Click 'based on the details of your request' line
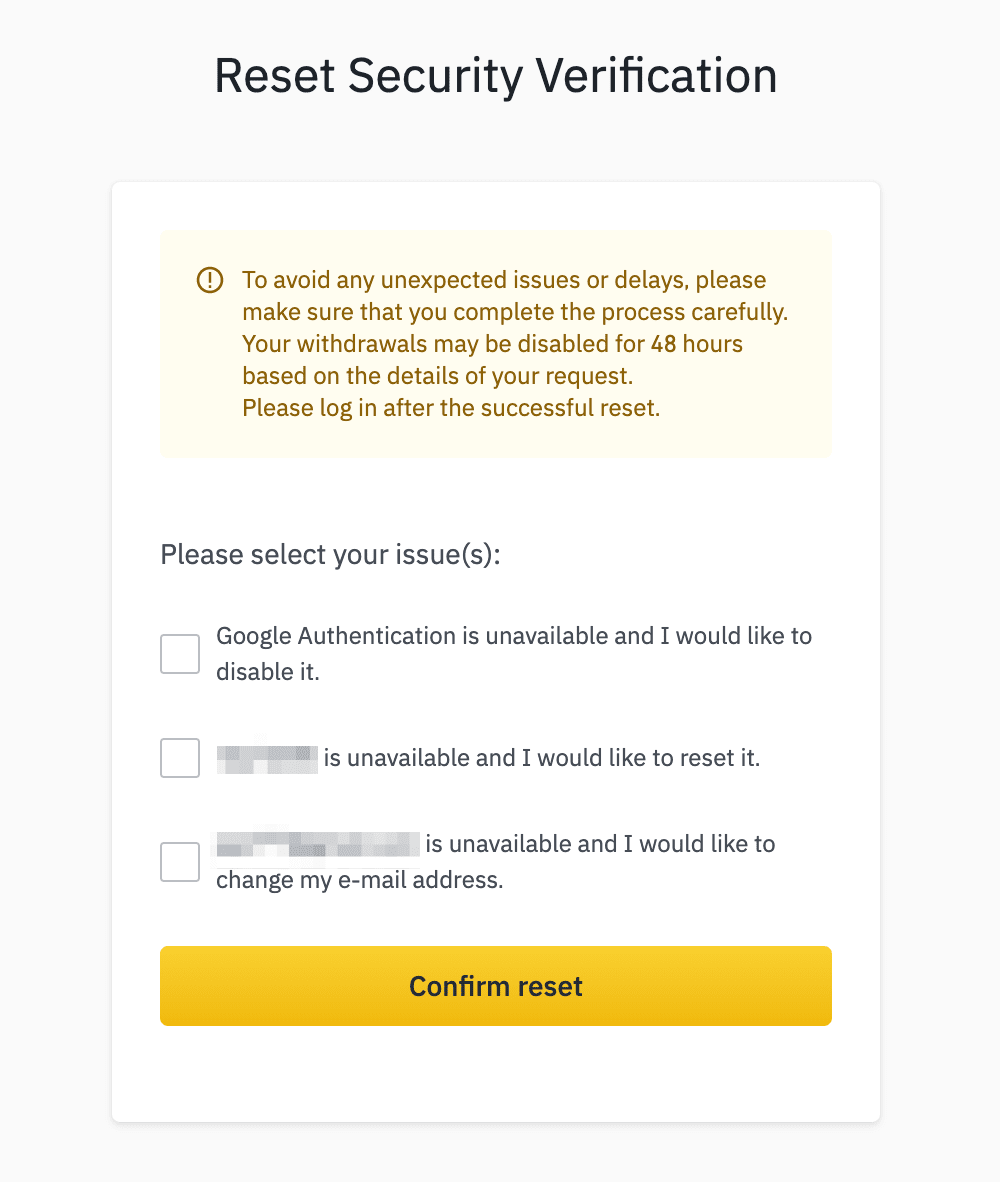The image size is (1000, 1182). coord(437,376)
